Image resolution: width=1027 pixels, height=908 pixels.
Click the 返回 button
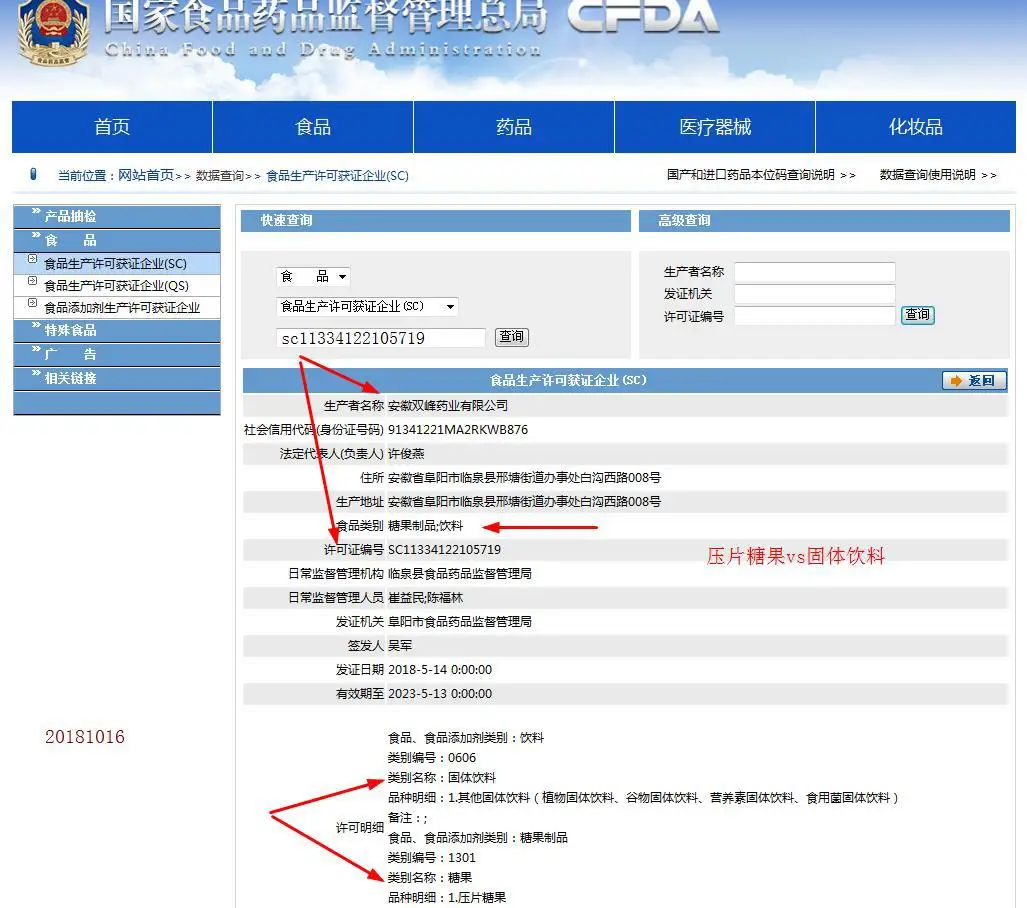tap(974, 381)
